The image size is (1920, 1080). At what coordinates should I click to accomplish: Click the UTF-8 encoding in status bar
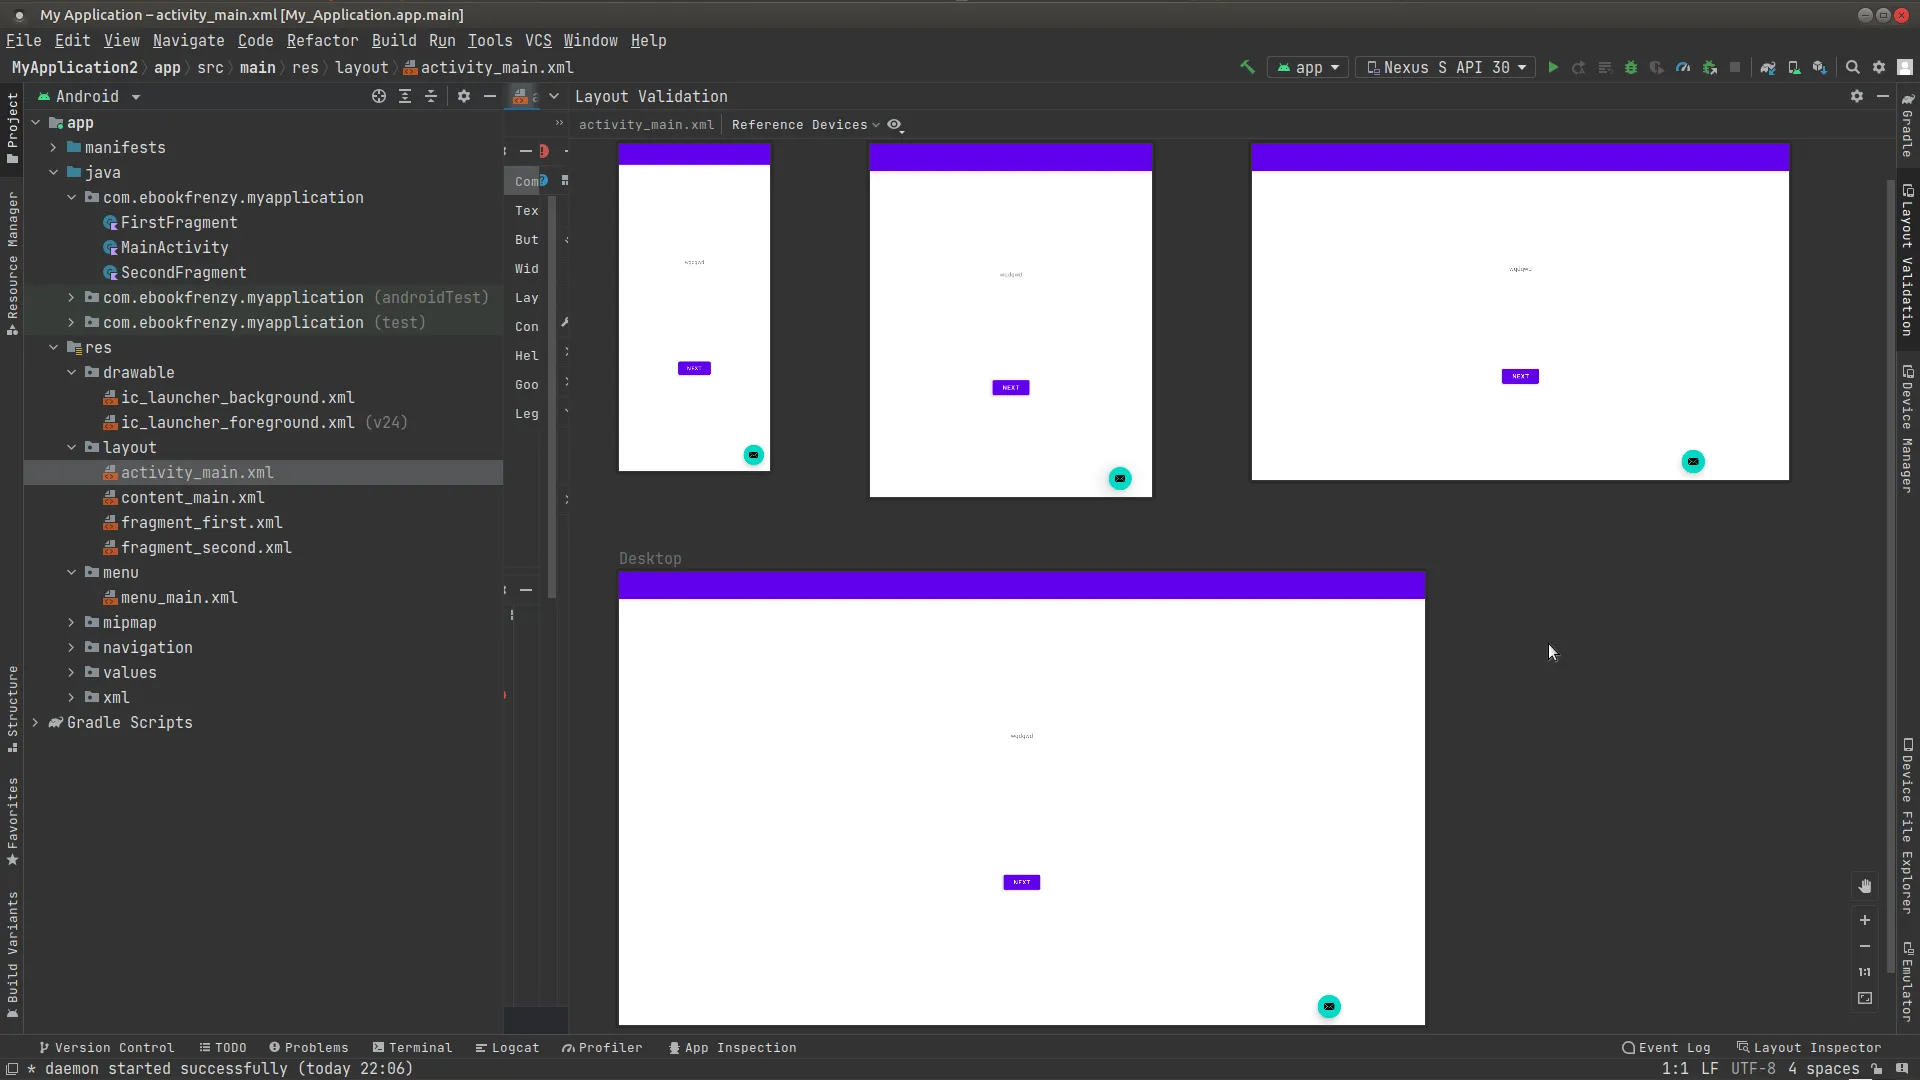tap(1753, 1068)
